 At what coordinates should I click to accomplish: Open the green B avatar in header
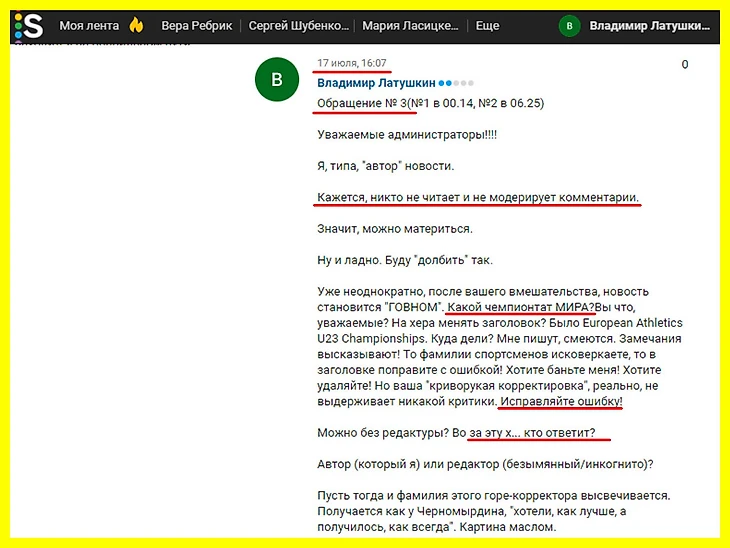(570, 26)
